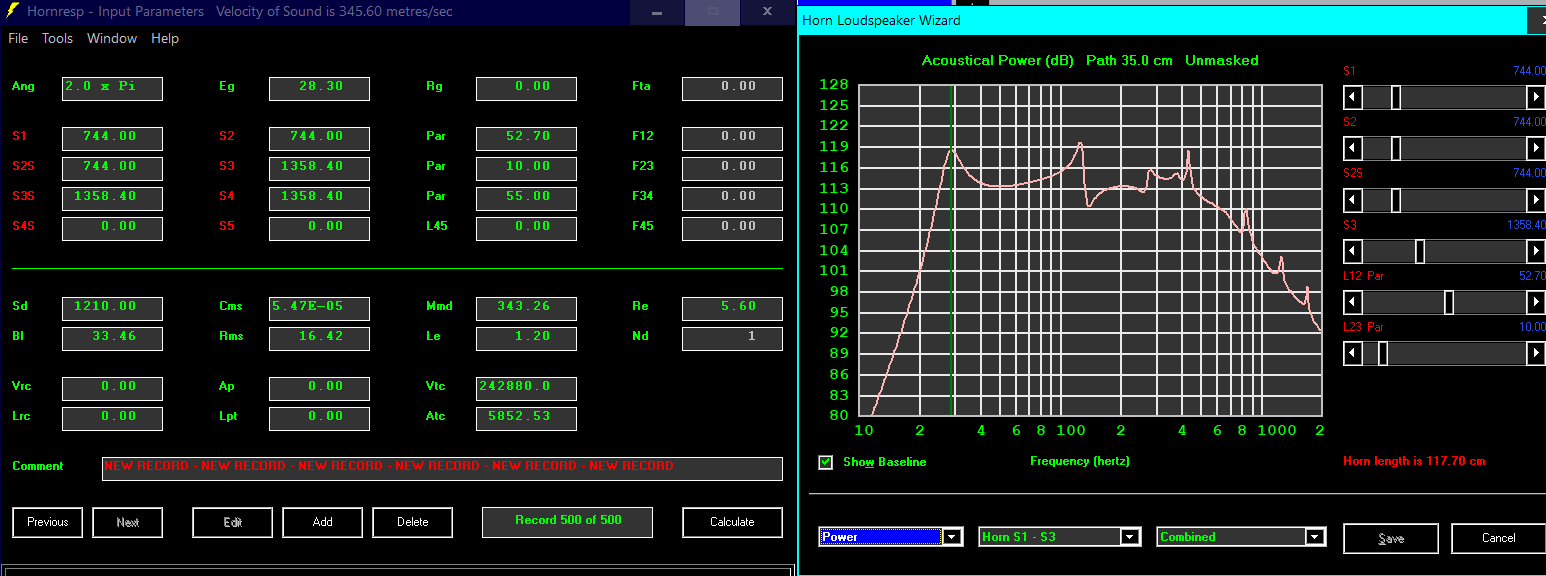Click the L23 Par slider left arrow
1546x576 pixels.
click(1352, 353)
